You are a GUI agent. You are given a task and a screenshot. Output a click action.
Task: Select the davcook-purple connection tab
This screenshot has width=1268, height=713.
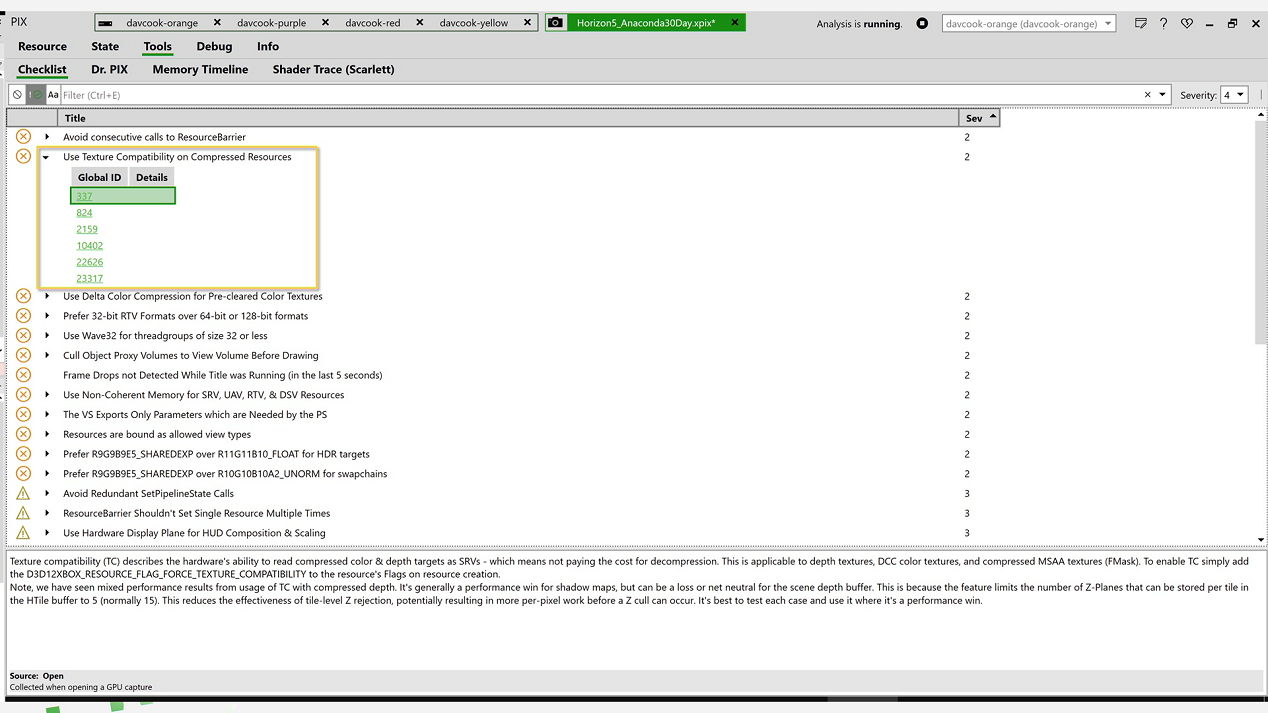[271, 22]
